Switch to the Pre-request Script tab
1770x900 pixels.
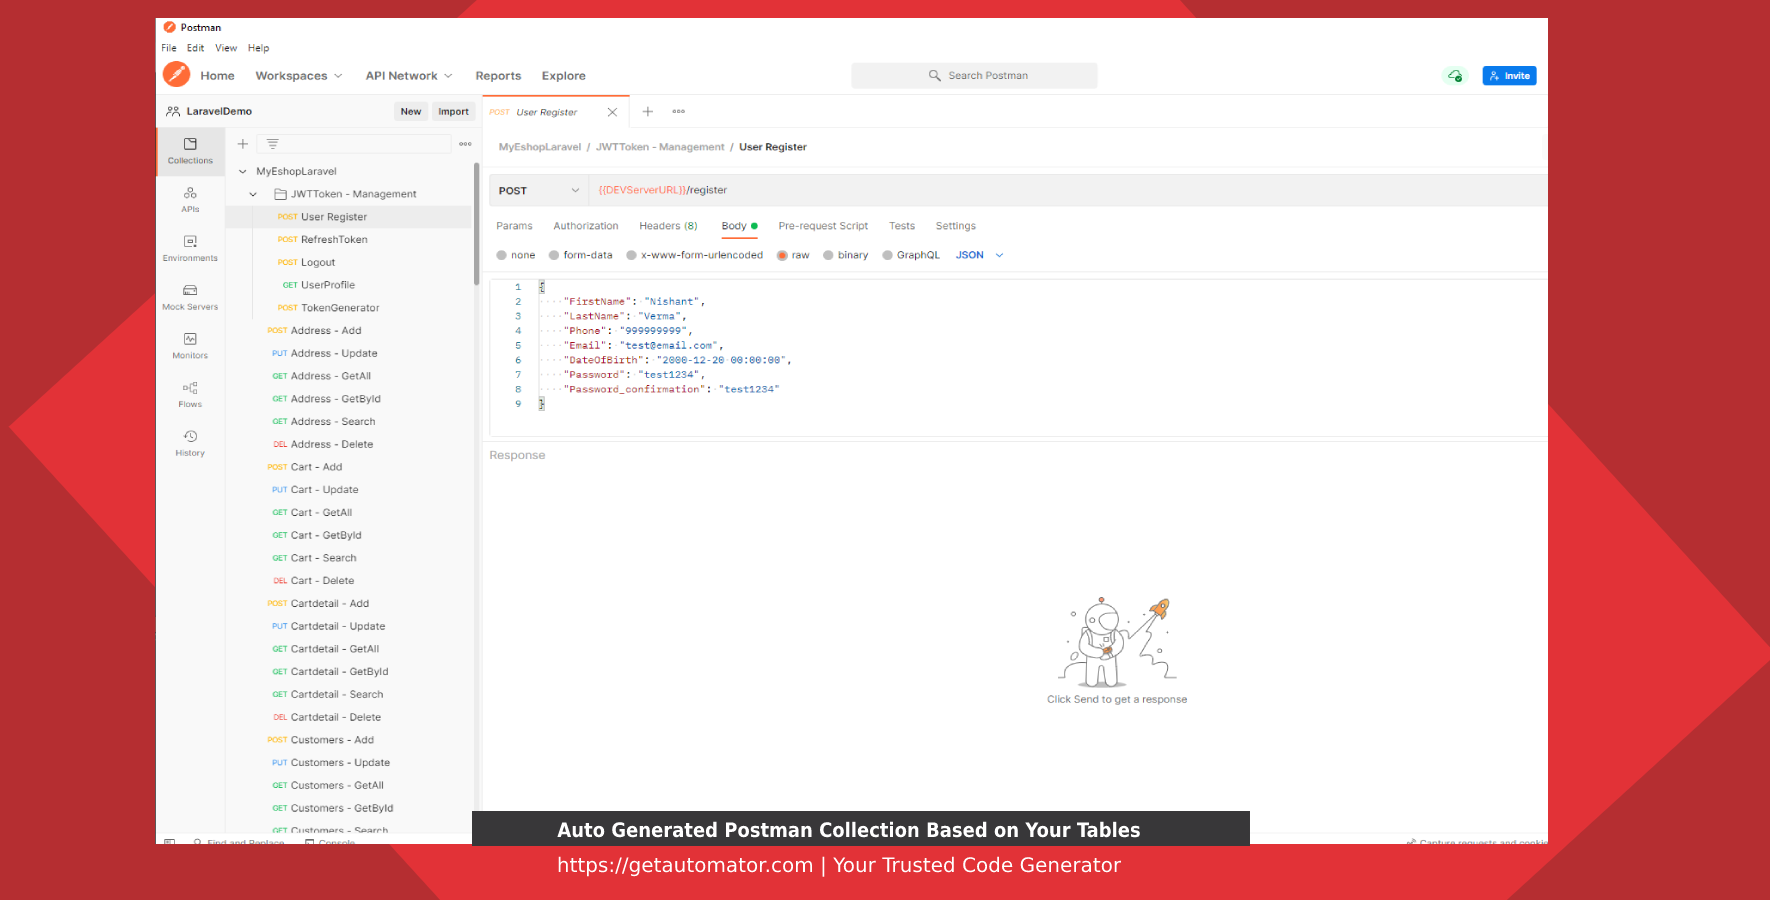(x=823, y=226)
